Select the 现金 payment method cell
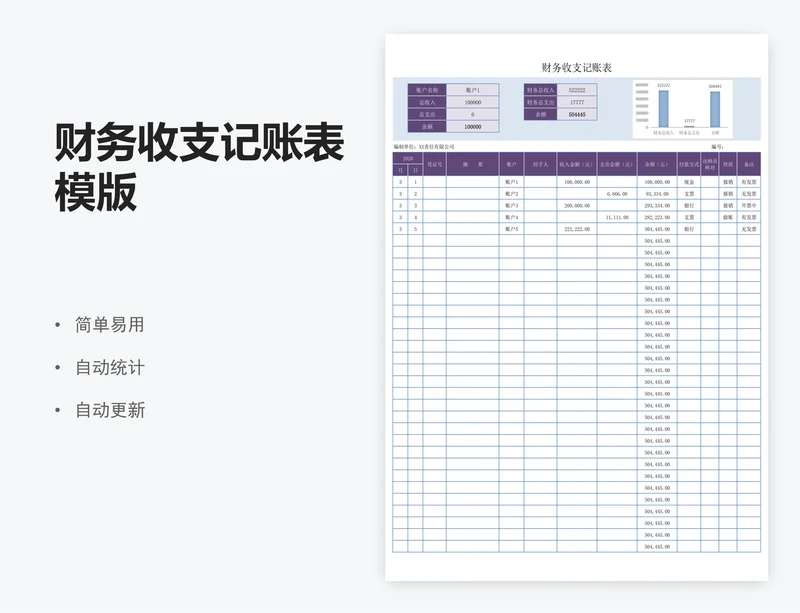Screen dimensions: 800x613 [x=689, y=182]
